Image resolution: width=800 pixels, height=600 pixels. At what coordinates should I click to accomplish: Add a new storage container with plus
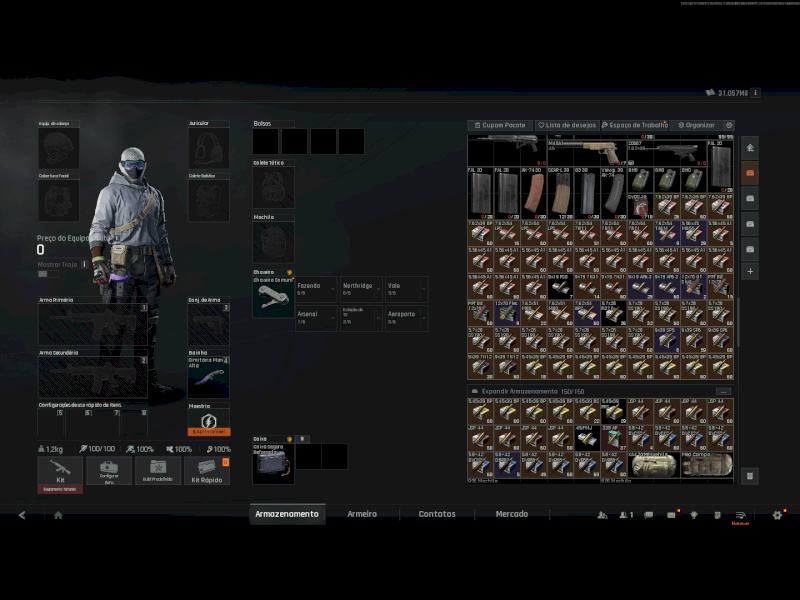[750, 271]
